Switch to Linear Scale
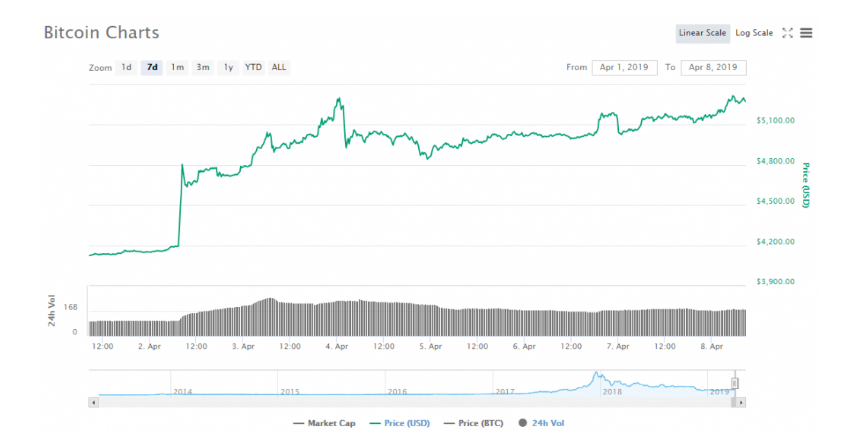Viewport: 868px width, 444px height. pyautogui.click(x=702, y=33)
